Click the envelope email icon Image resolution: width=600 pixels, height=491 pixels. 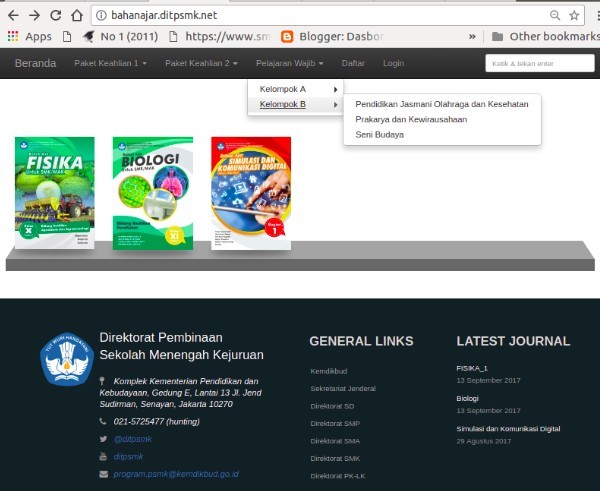pos(104,474)
